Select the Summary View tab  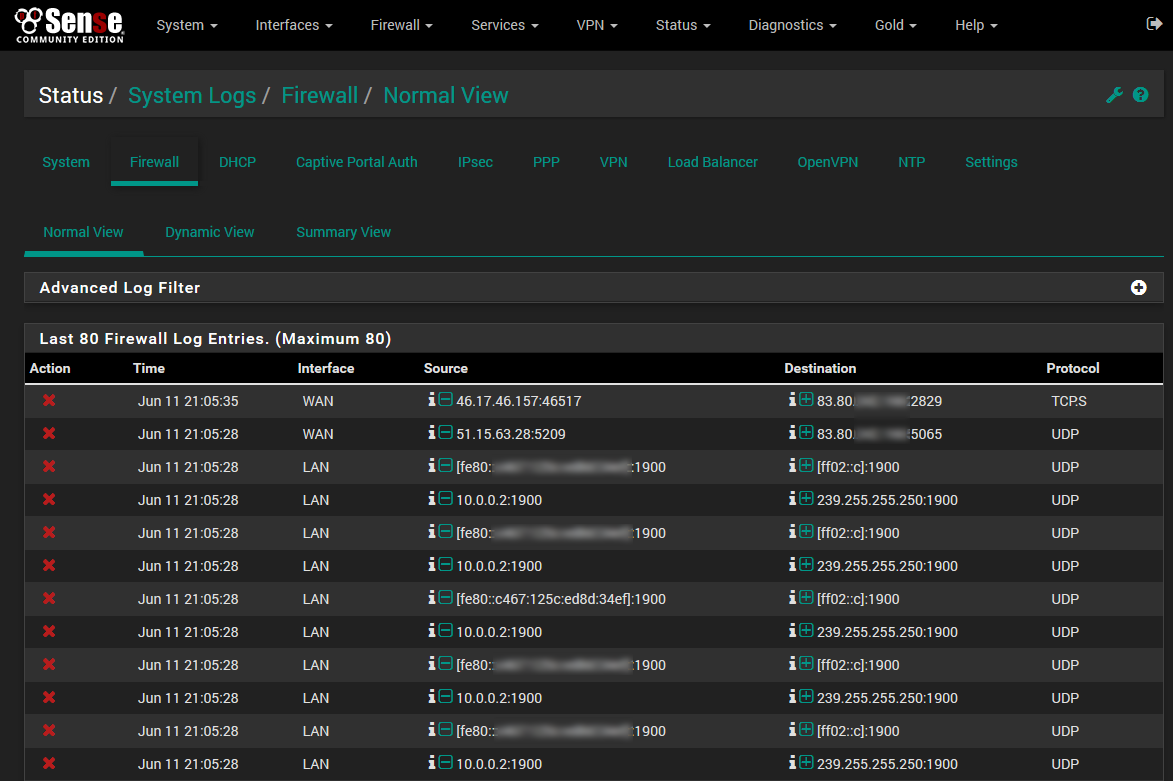click(343, 232)
